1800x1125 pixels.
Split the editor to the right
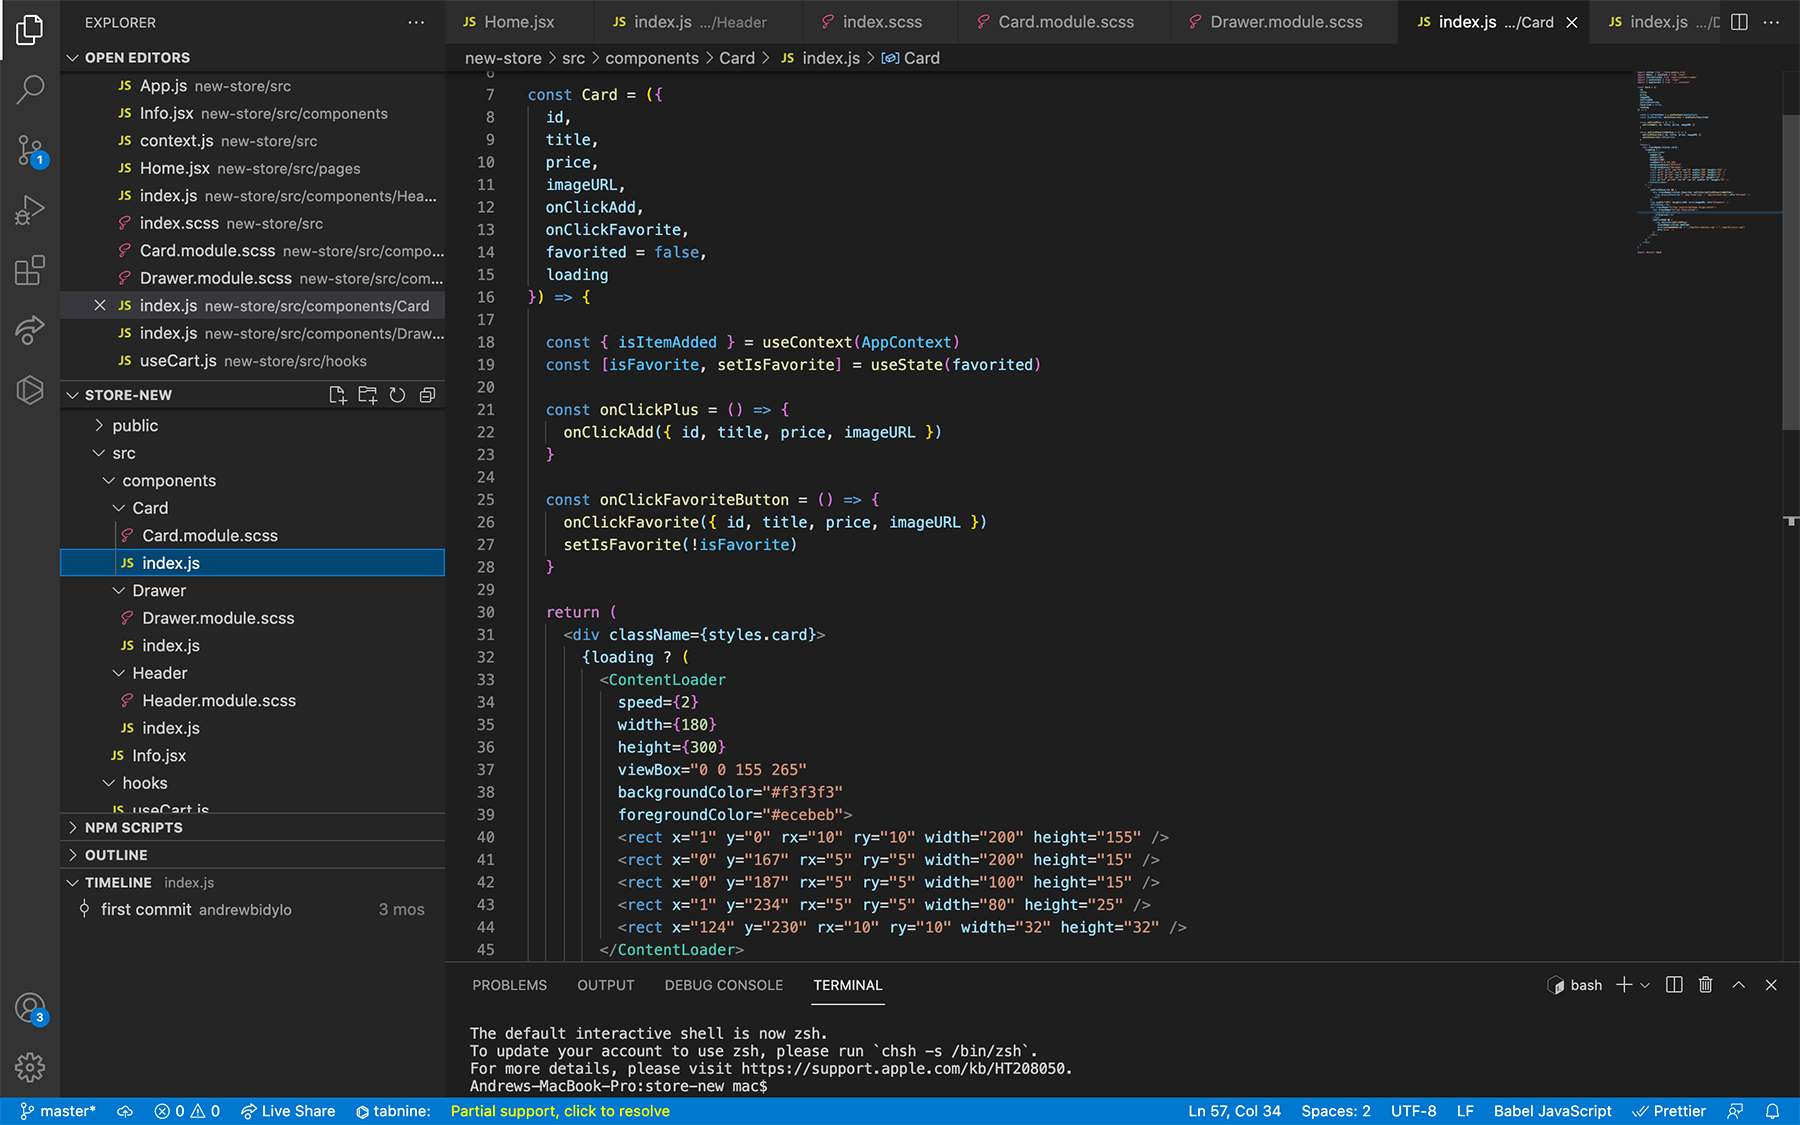(1739, 22)
